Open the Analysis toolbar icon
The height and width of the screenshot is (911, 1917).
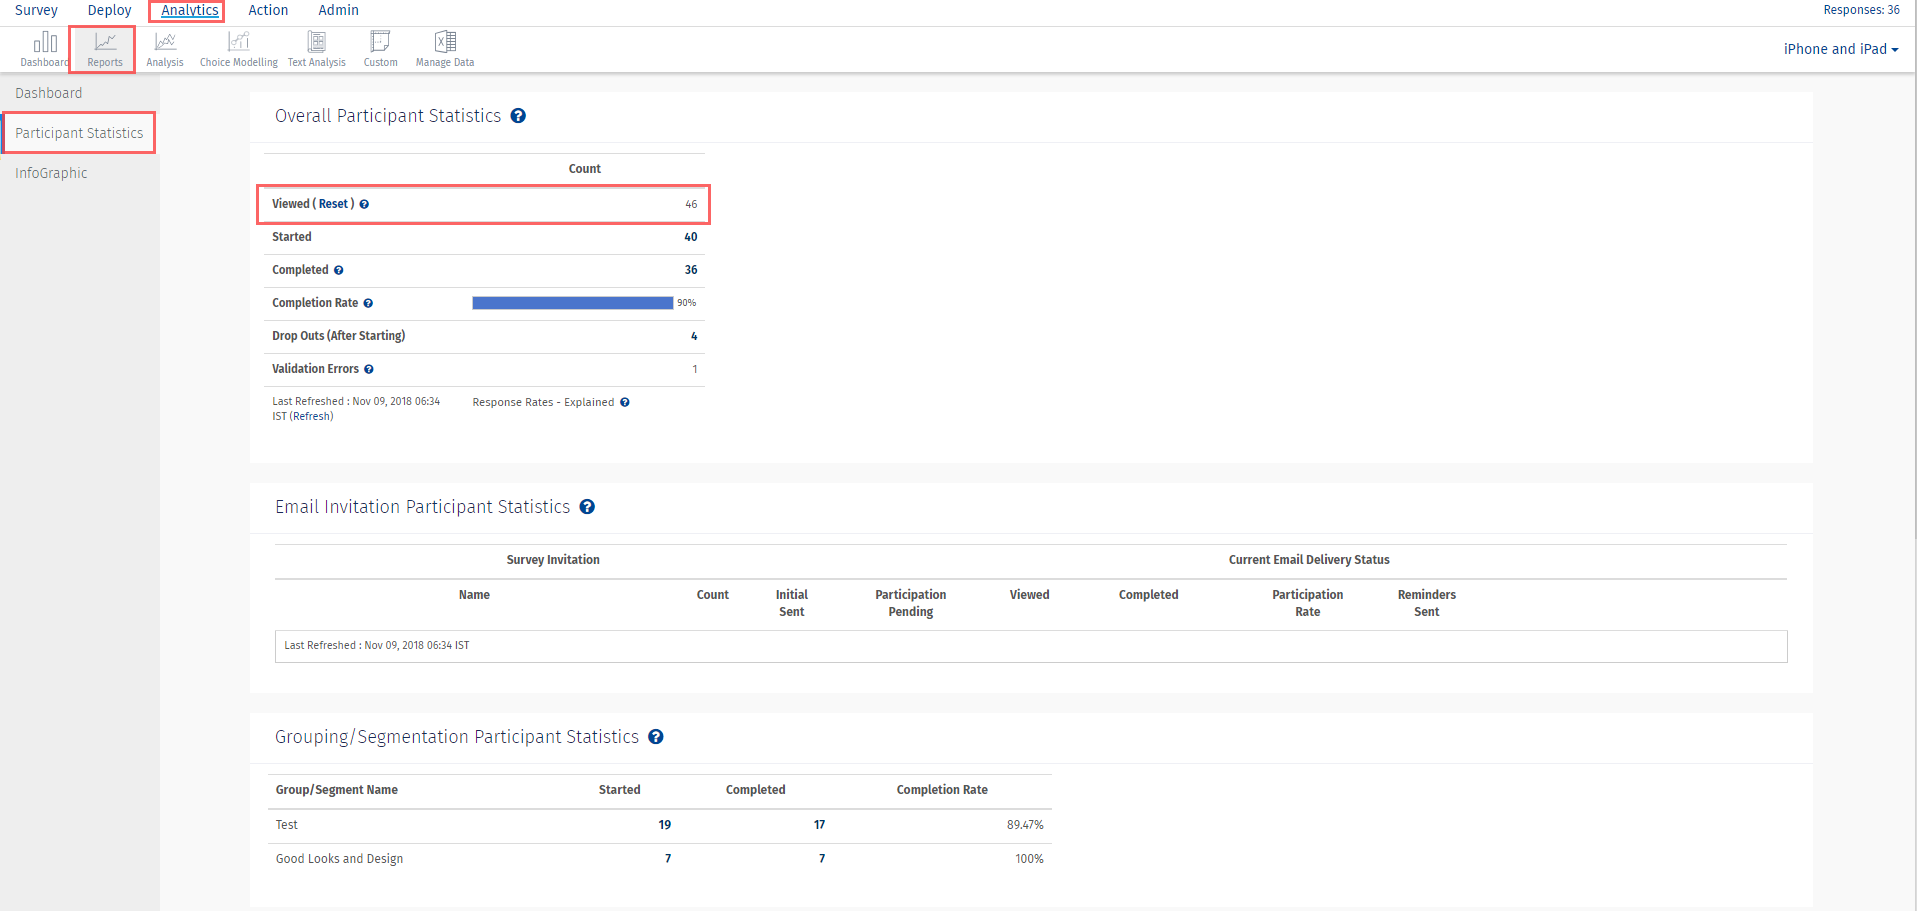click(x=165, y=48)
